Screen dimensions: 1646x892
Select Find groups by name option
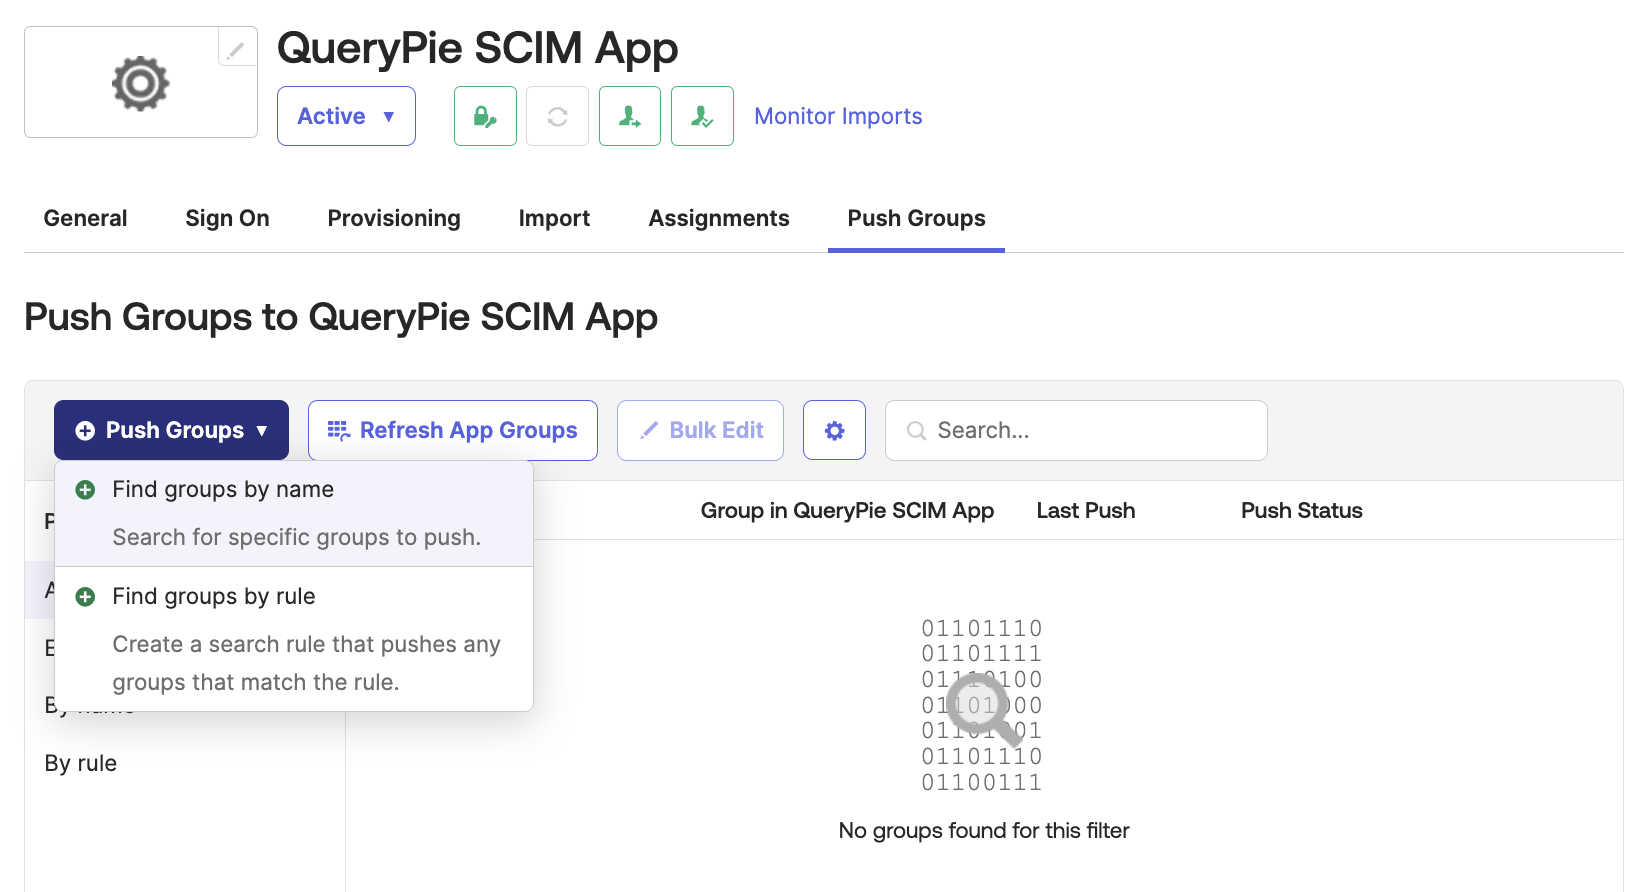click(x=223, y=490)
